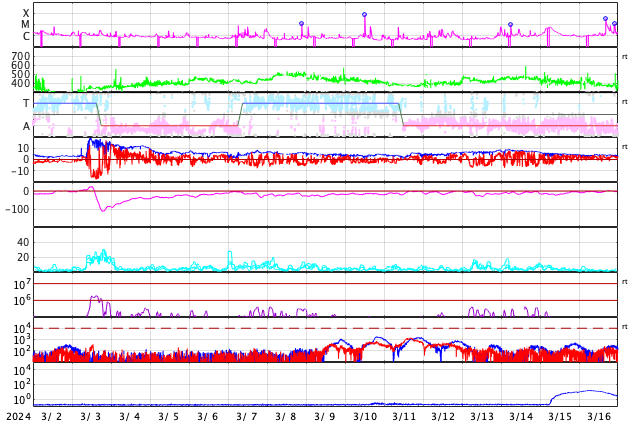Click the 'M' flare class axis label
The image size is (634, 424).
[25, 25]
